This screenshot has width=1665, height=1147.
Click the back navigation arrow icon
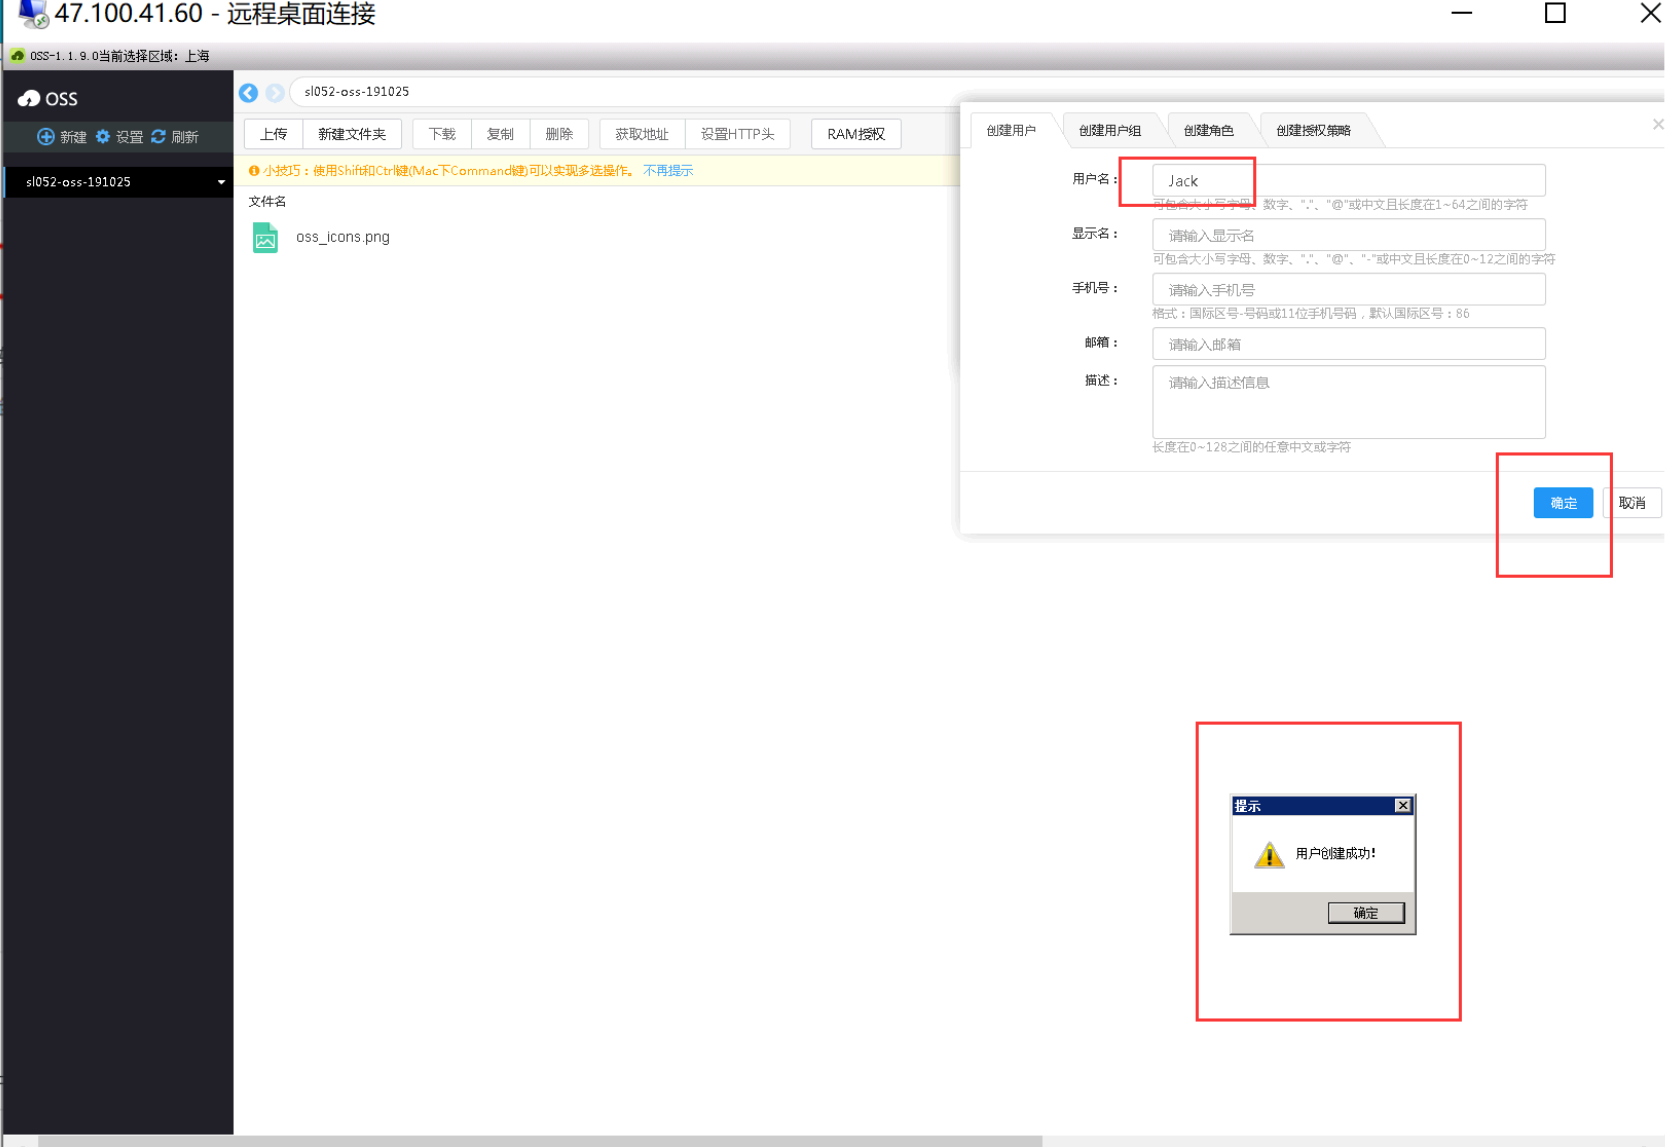pos(249,92)
